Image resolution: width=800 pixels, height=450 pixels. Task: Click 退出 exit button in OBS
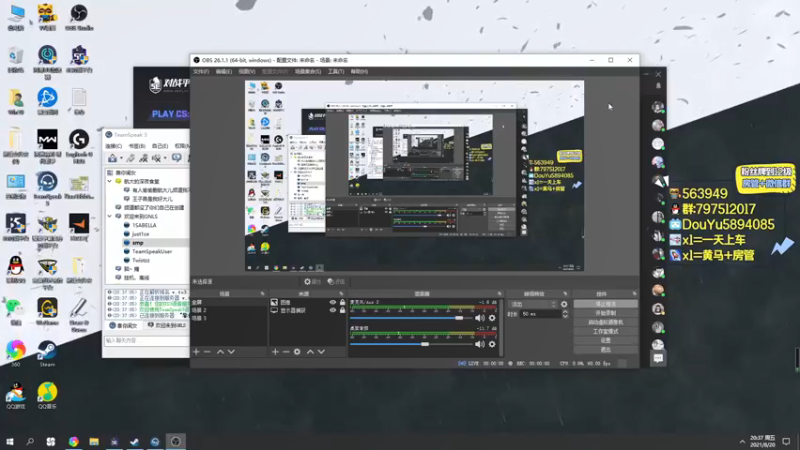click(x=605, y=349)
